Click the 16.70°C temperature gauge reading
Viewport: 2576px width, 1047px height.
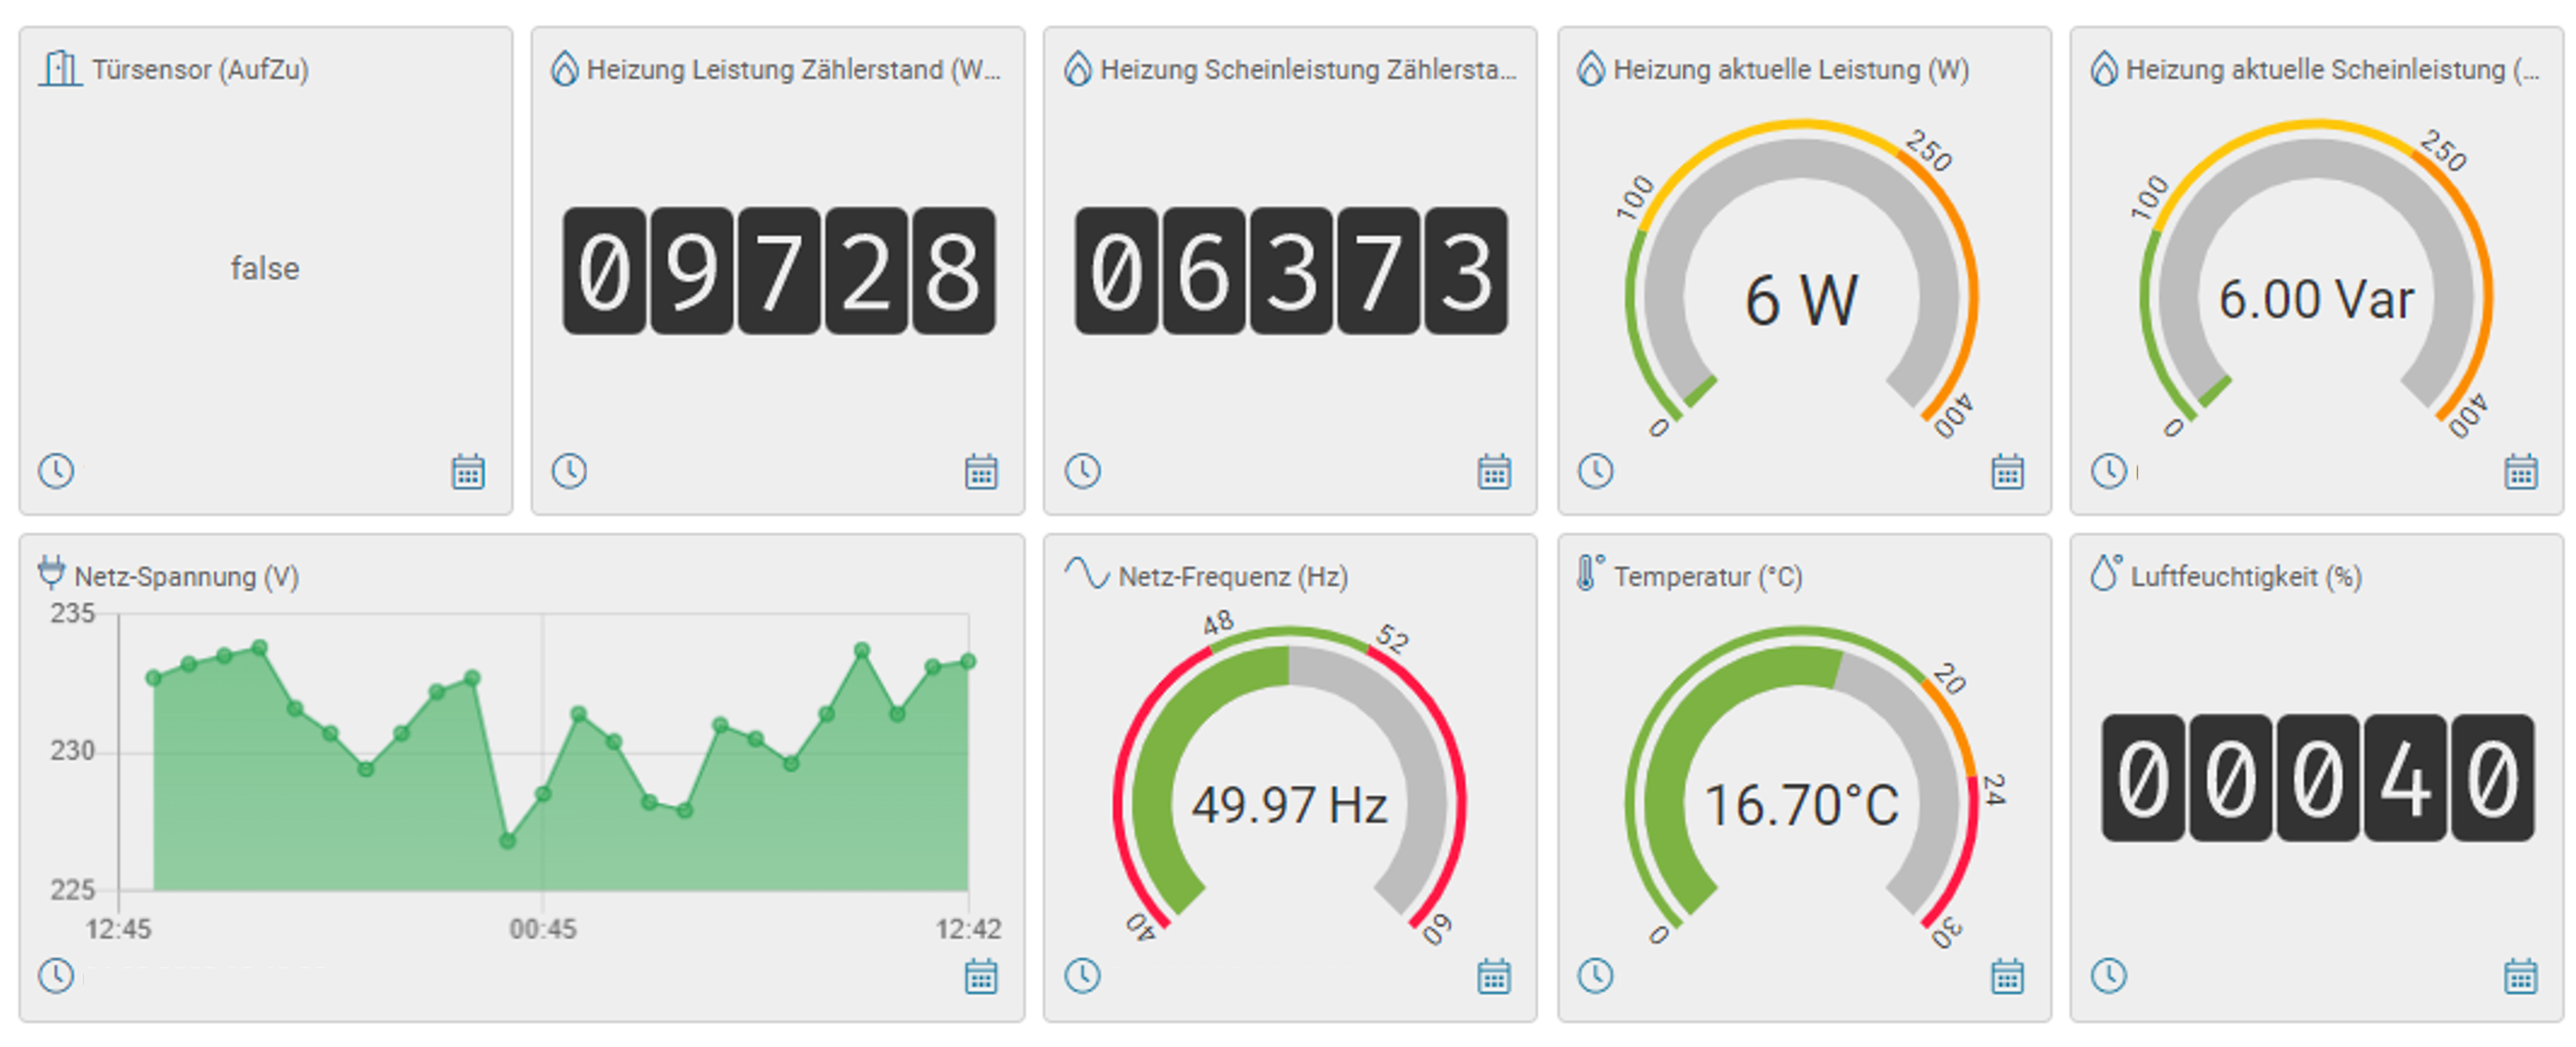point(1801,804)
